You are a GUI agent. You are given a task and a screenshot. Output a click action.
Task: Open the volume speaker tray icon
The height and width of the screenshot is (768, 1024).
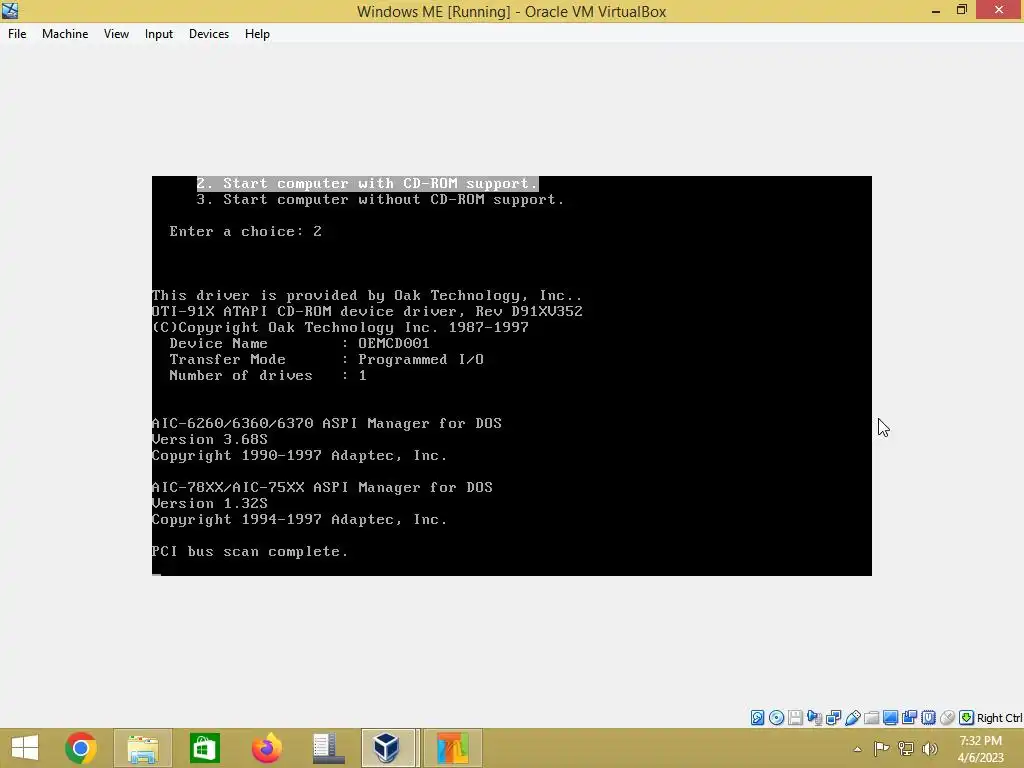coord(930,748)
